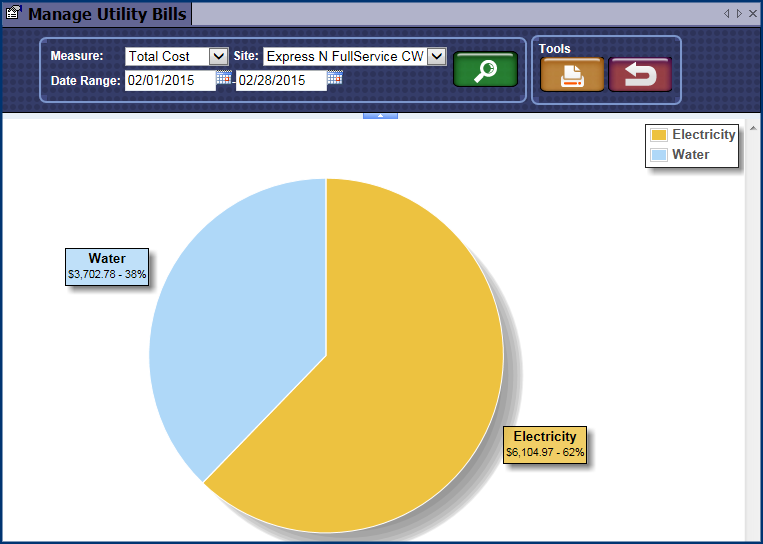Click the left tab scroll arrow
The image size is (763, 544).
click(x=727, y=14)
